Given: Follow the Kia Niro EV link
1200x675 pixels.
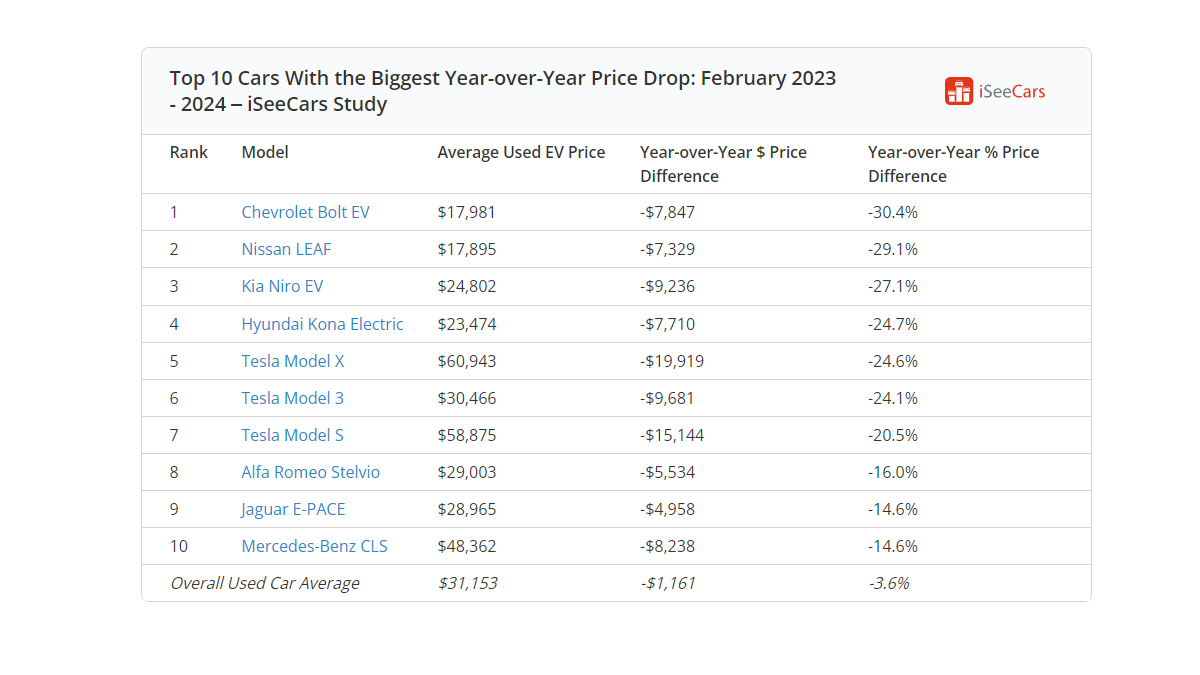Looking at the screenshot, I should click(282, 286).
